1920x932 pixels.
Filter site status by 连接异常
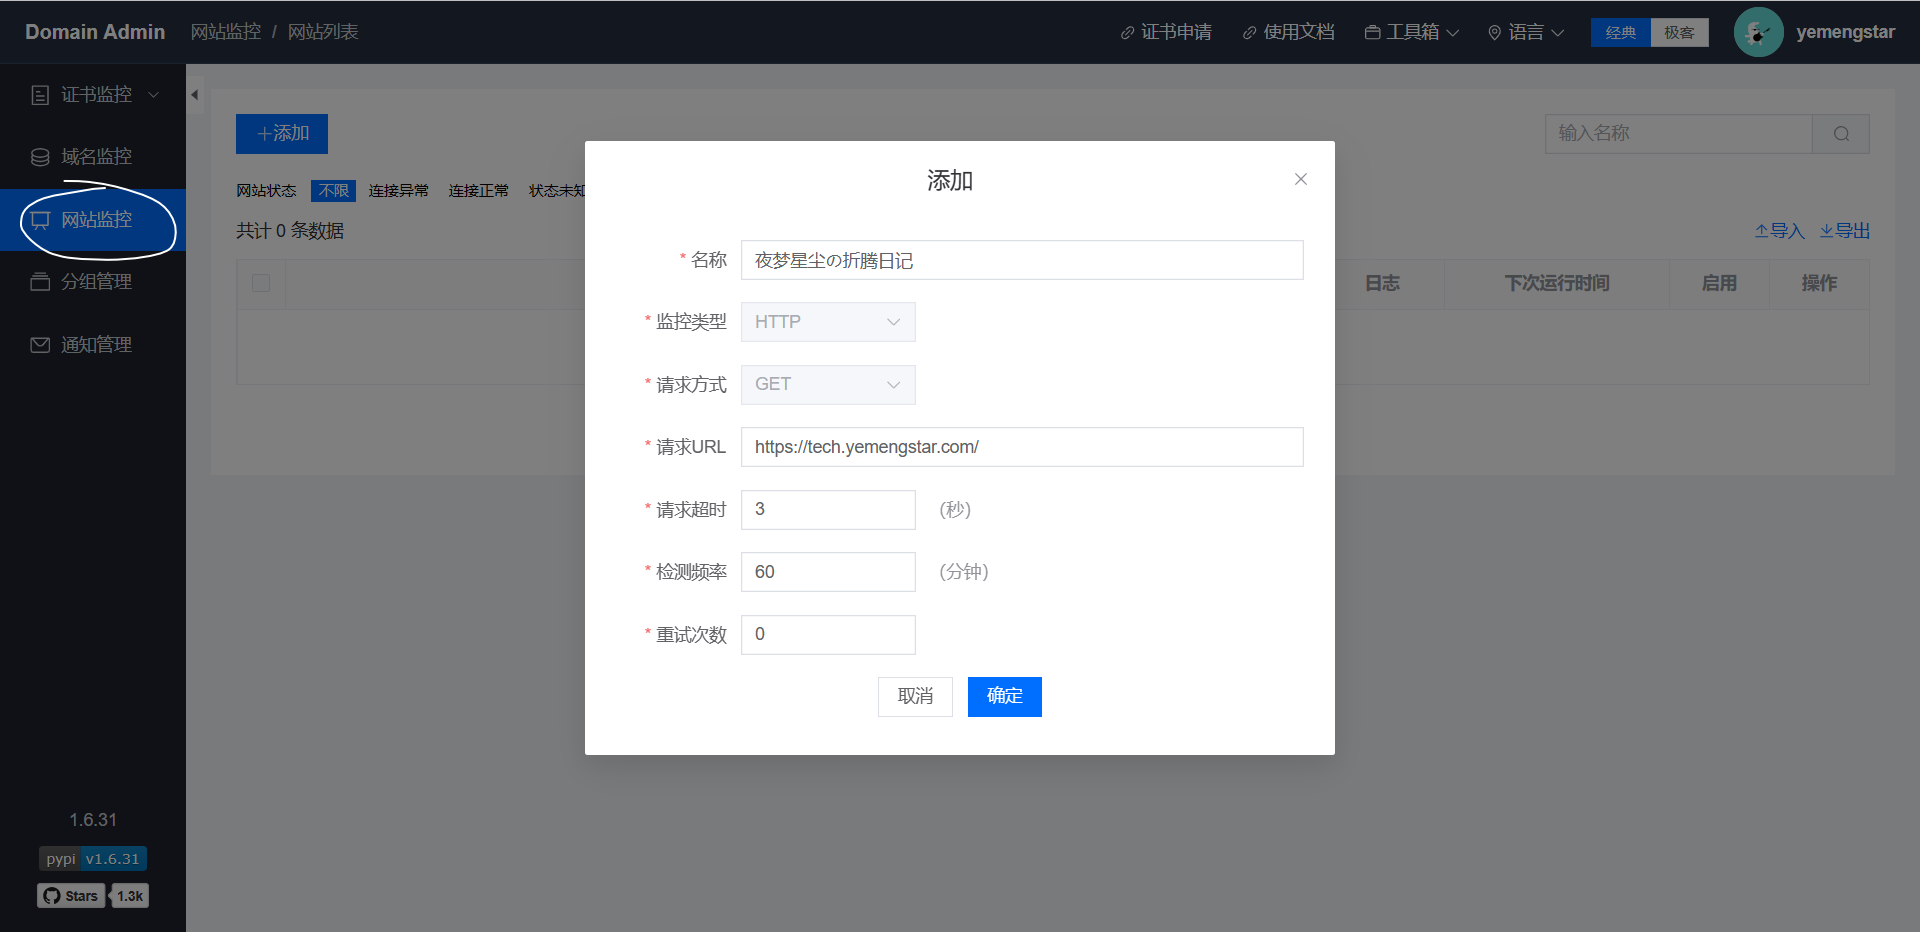(x=398, y=191)
